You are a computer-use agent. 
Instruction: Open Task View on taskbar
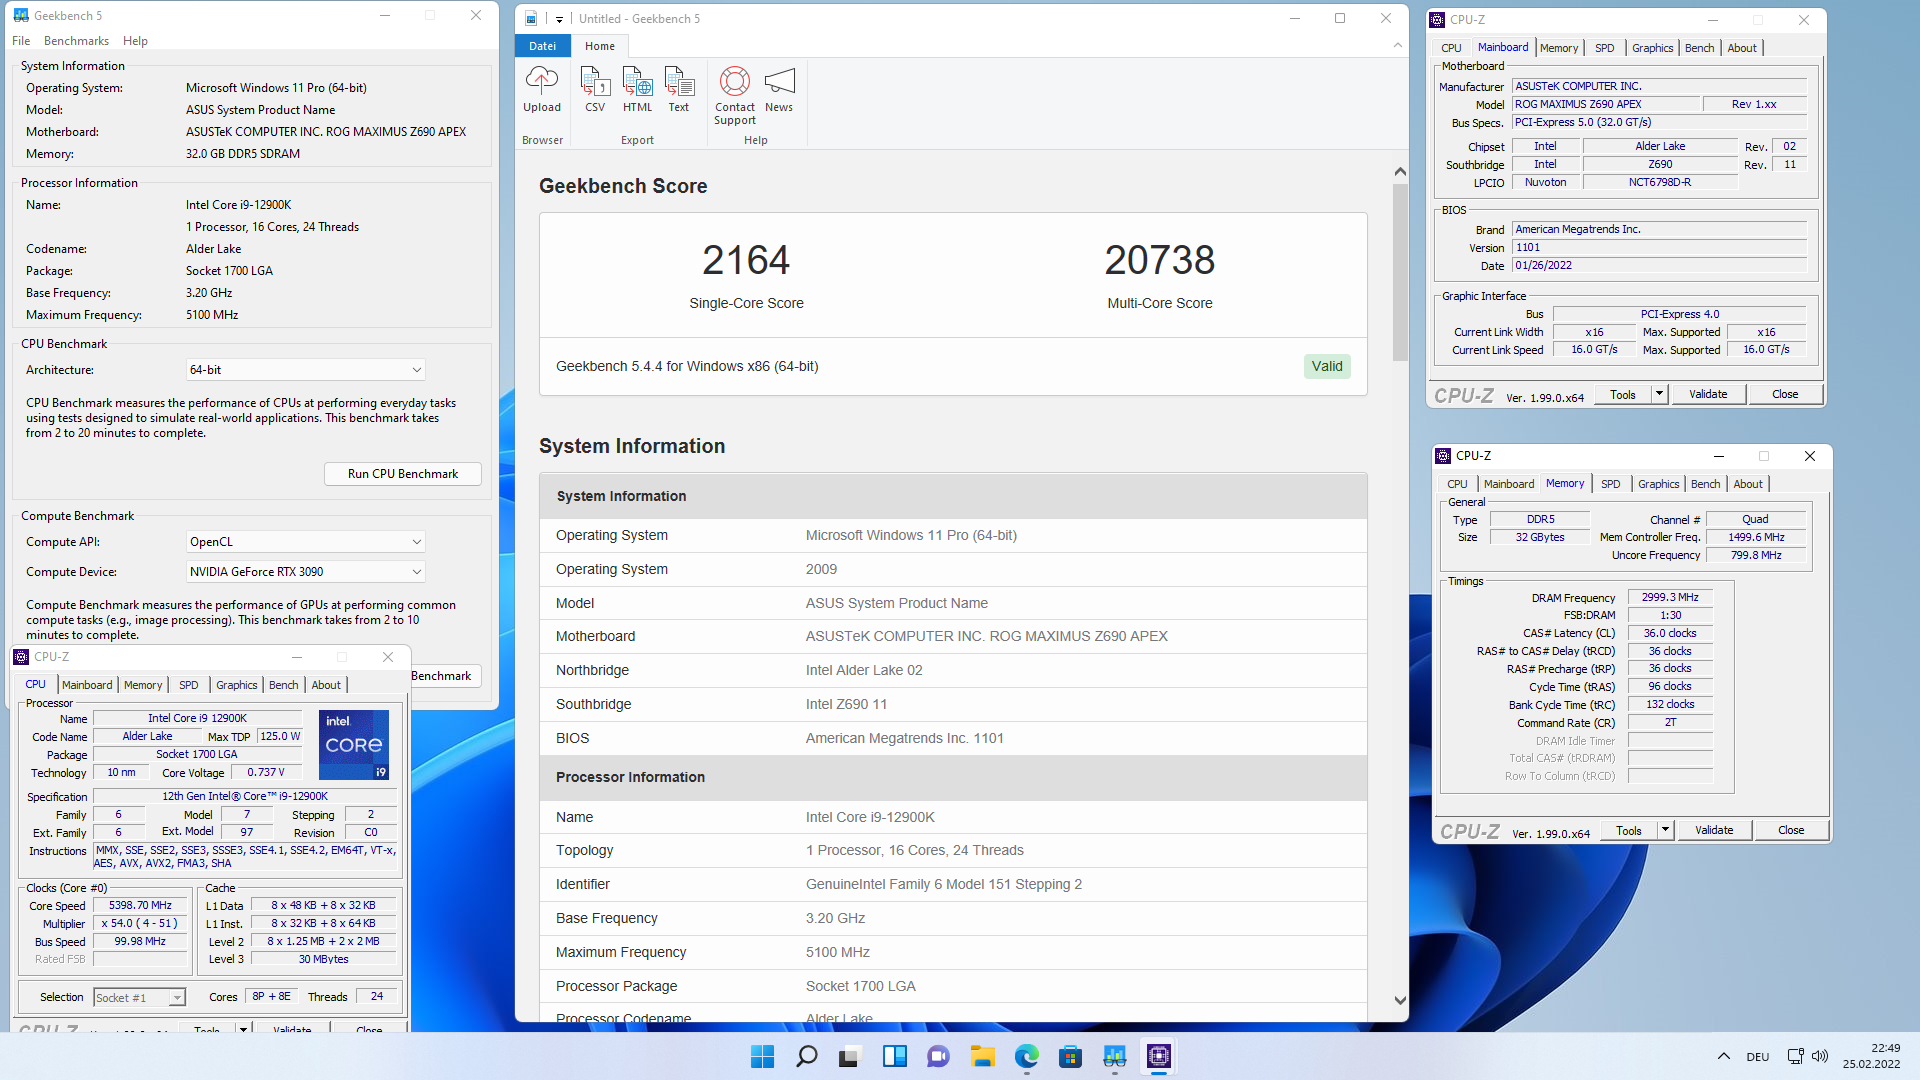850,1056
